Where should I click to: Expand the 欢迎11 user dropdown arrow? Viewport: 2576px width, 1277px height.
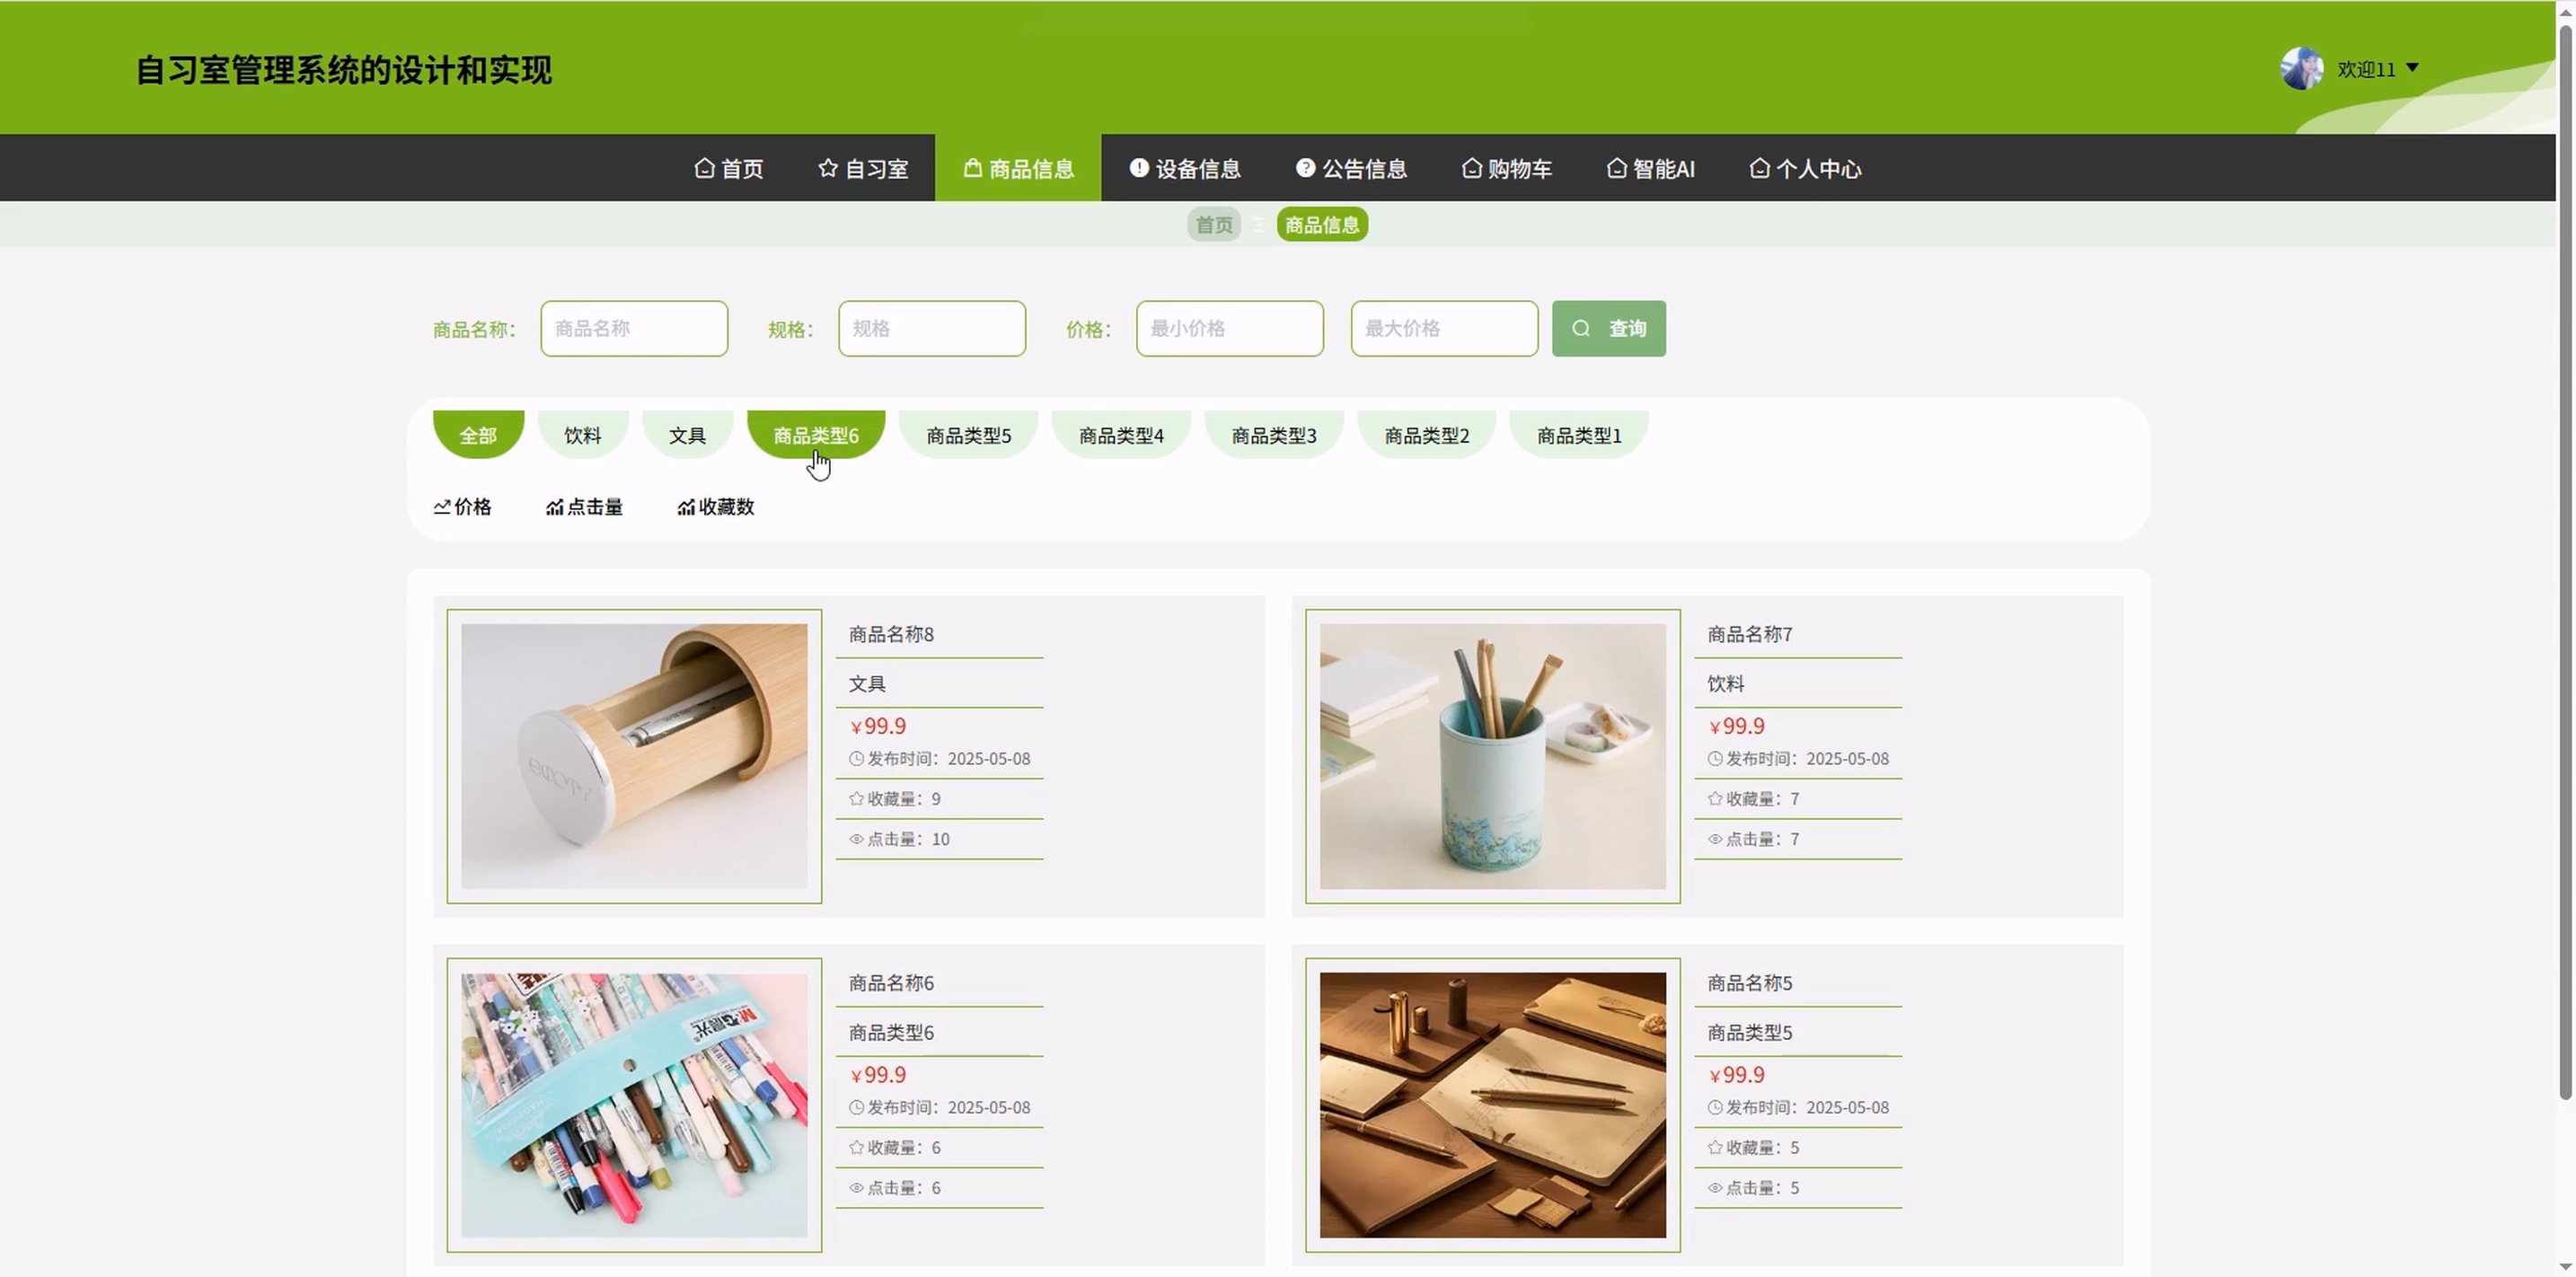[x=2412, y=68]
